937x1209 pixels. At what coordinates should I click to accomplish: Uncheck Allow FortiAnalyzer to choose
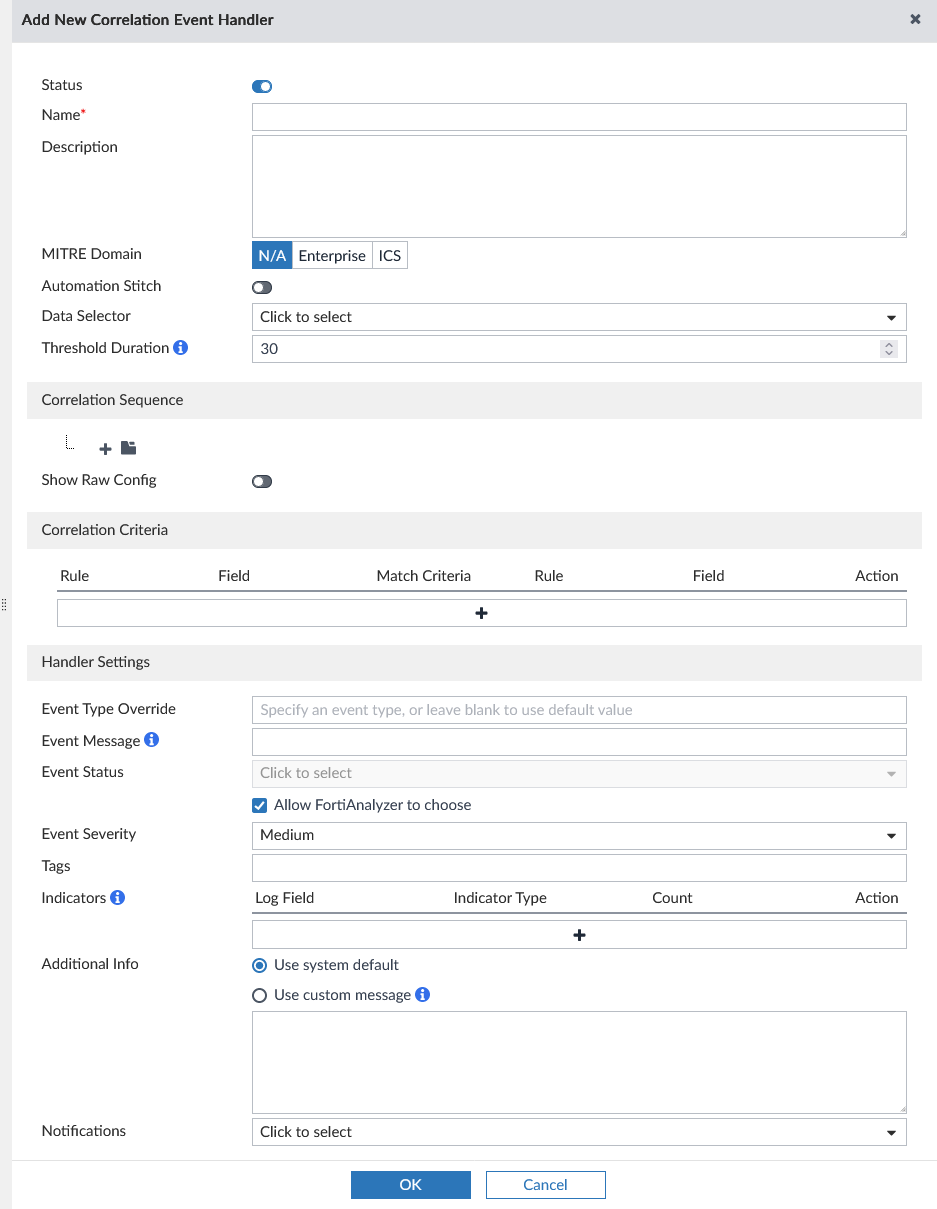point(259,804)
